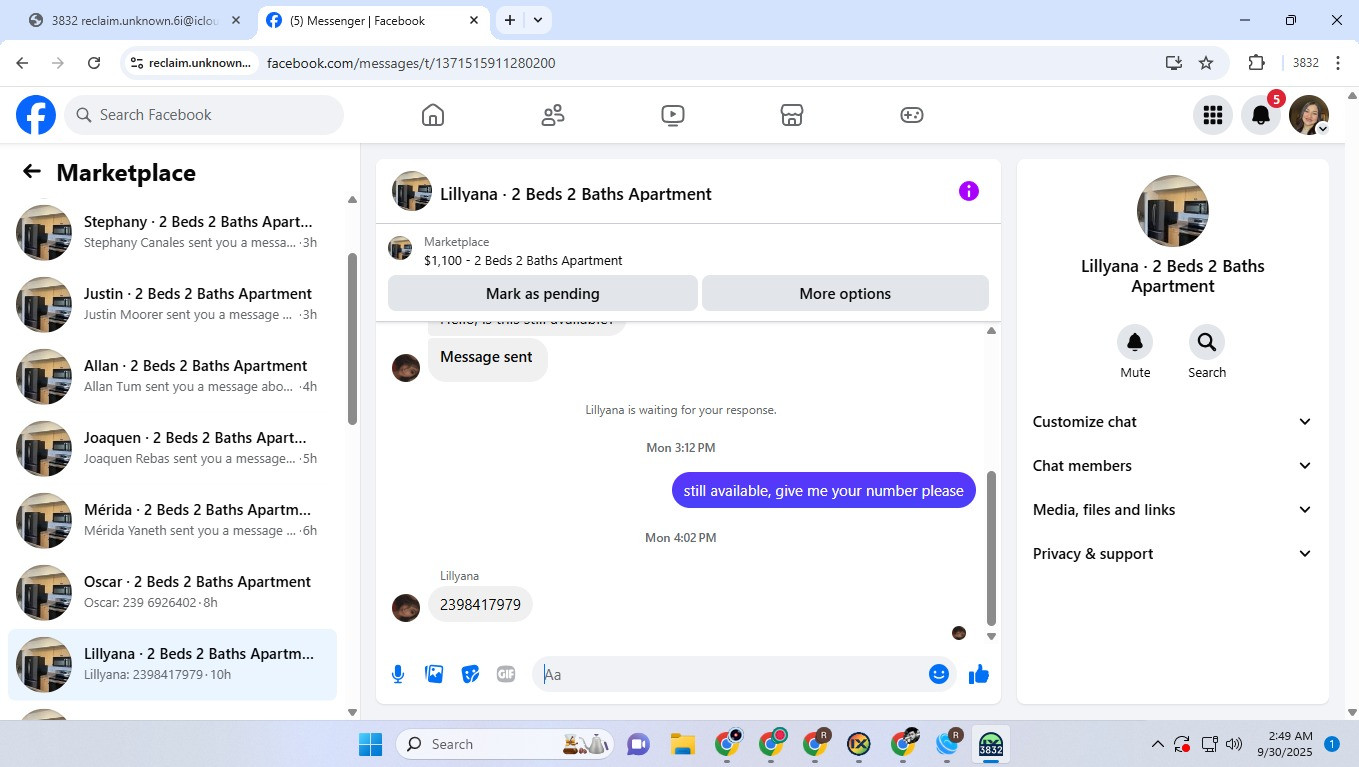This screenshot has height=767, width=1359.
Task: Bookmark this page with the star
Action: point(1206,63)
